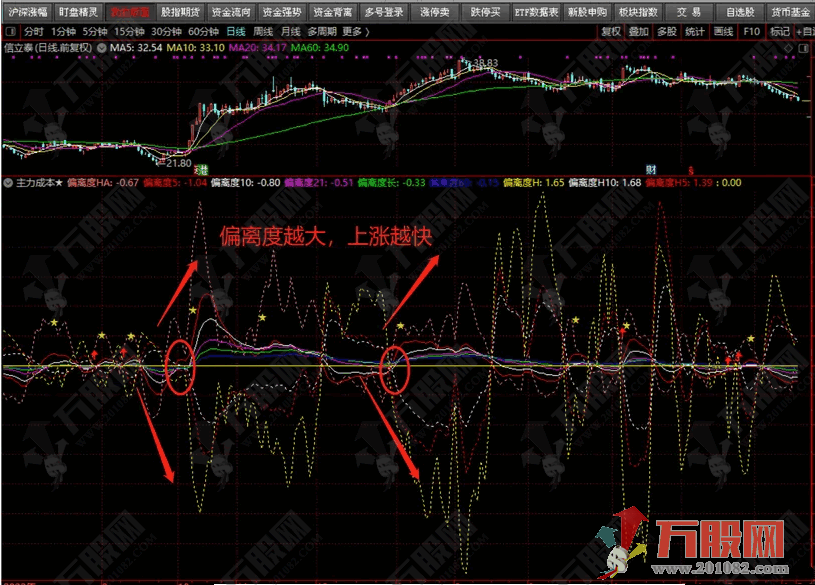This screenshot has height=585, width=815.
Task: Open 货币基金
Action: click(x=790, y=11)
